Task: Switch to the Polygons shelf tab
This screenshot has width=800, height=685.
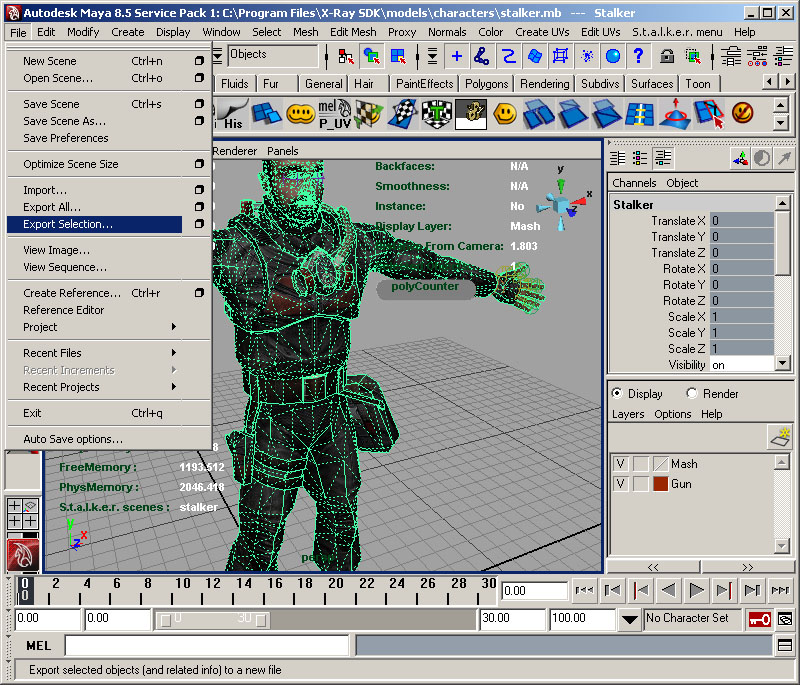Action: 487,84
